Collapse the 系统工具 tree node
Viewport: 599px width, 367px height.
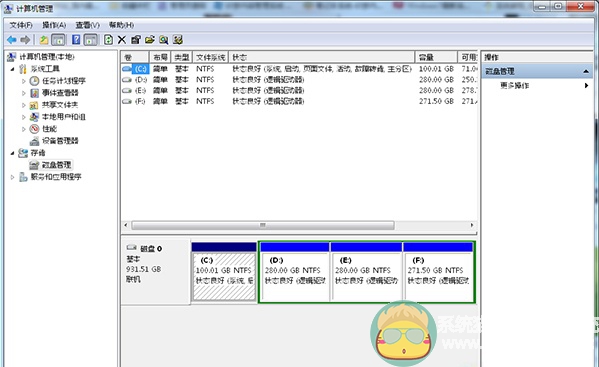click(13, 69)
